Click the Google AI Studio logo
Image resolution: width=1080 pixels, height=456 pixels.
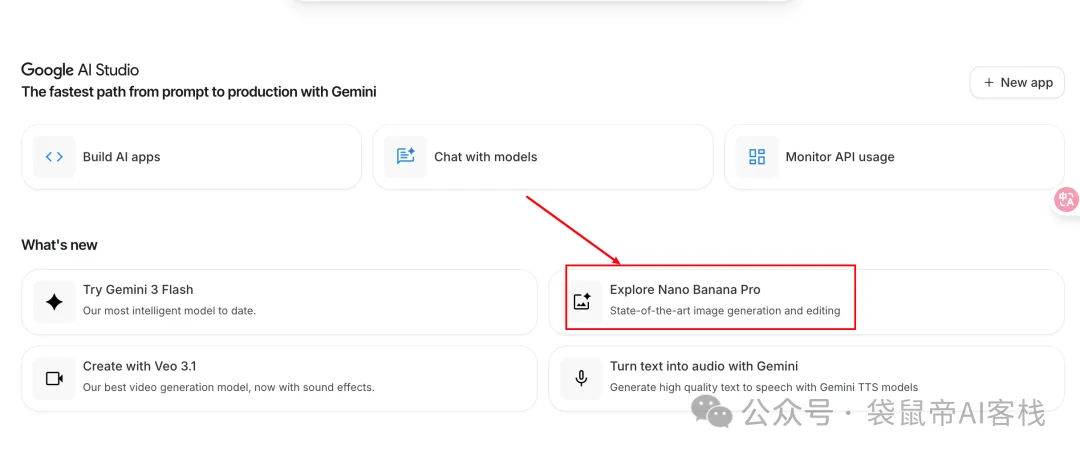80,70
